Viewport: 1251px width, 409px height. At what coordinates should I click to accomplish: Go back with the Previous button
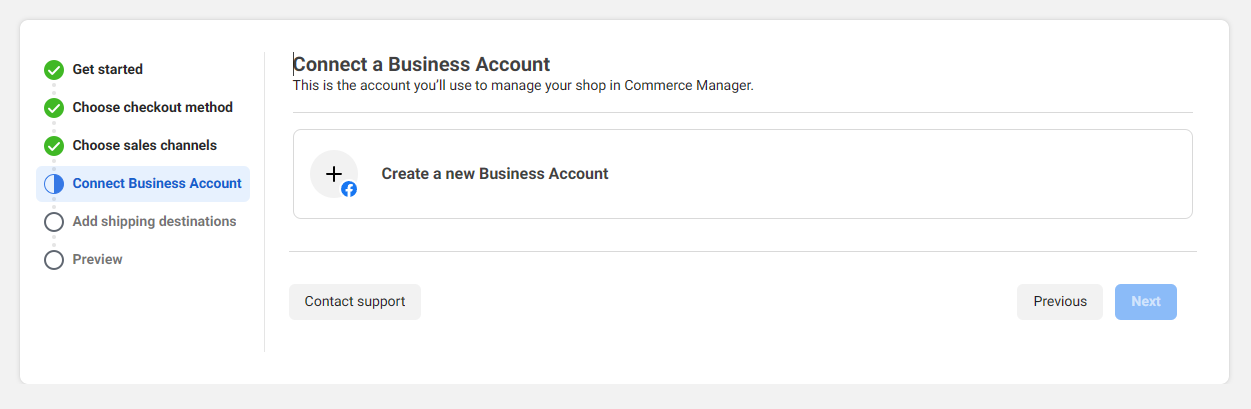[1059, 302]
